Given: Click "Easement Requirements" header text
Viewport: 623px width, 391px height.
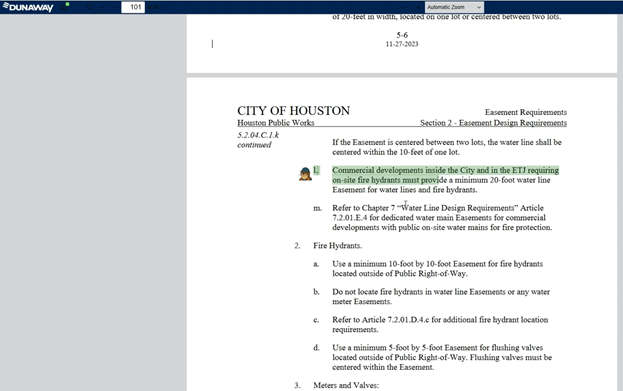Looking at the screenshot, I should click(526, 112).
